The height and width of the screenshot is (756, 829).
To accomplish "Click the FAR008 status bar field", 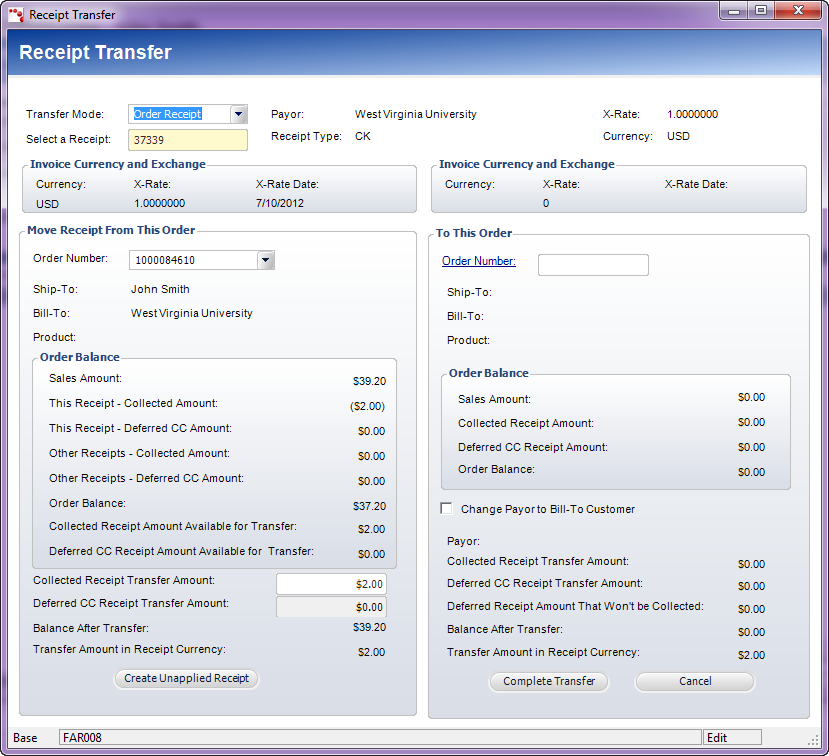I will point(380,738).
